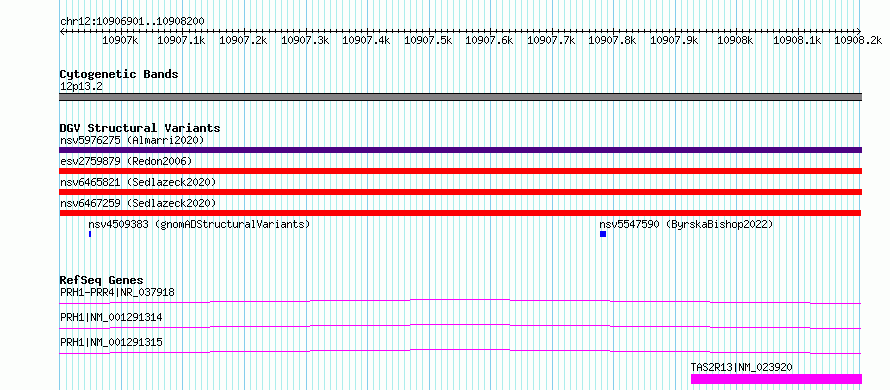Viewport: 890px width, 390px height.
Task: Click the 10907.9k ruler tick label
Action: (x=674, y=40)
